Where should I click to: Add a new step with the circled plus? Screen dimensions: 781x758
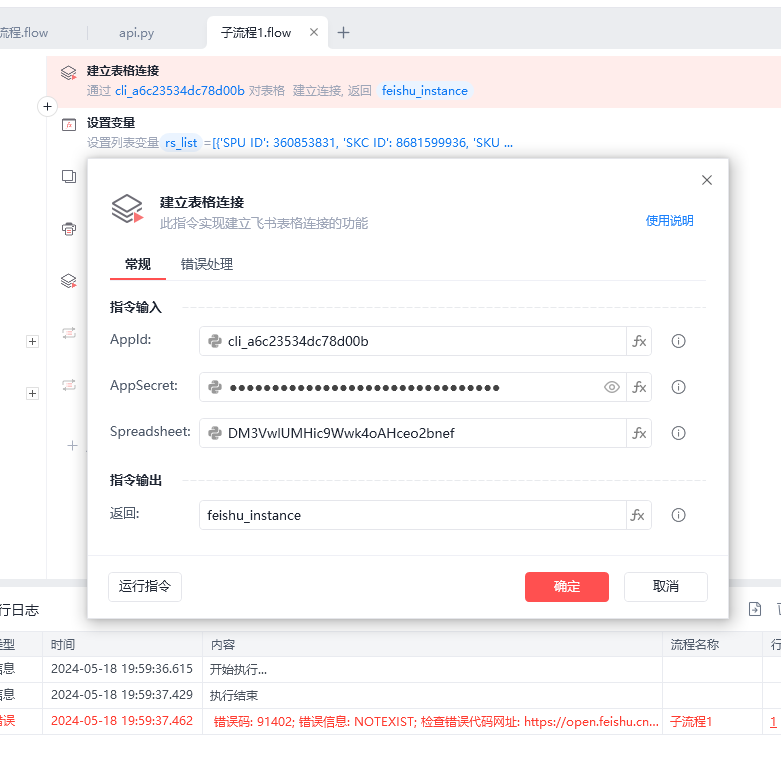47,106
